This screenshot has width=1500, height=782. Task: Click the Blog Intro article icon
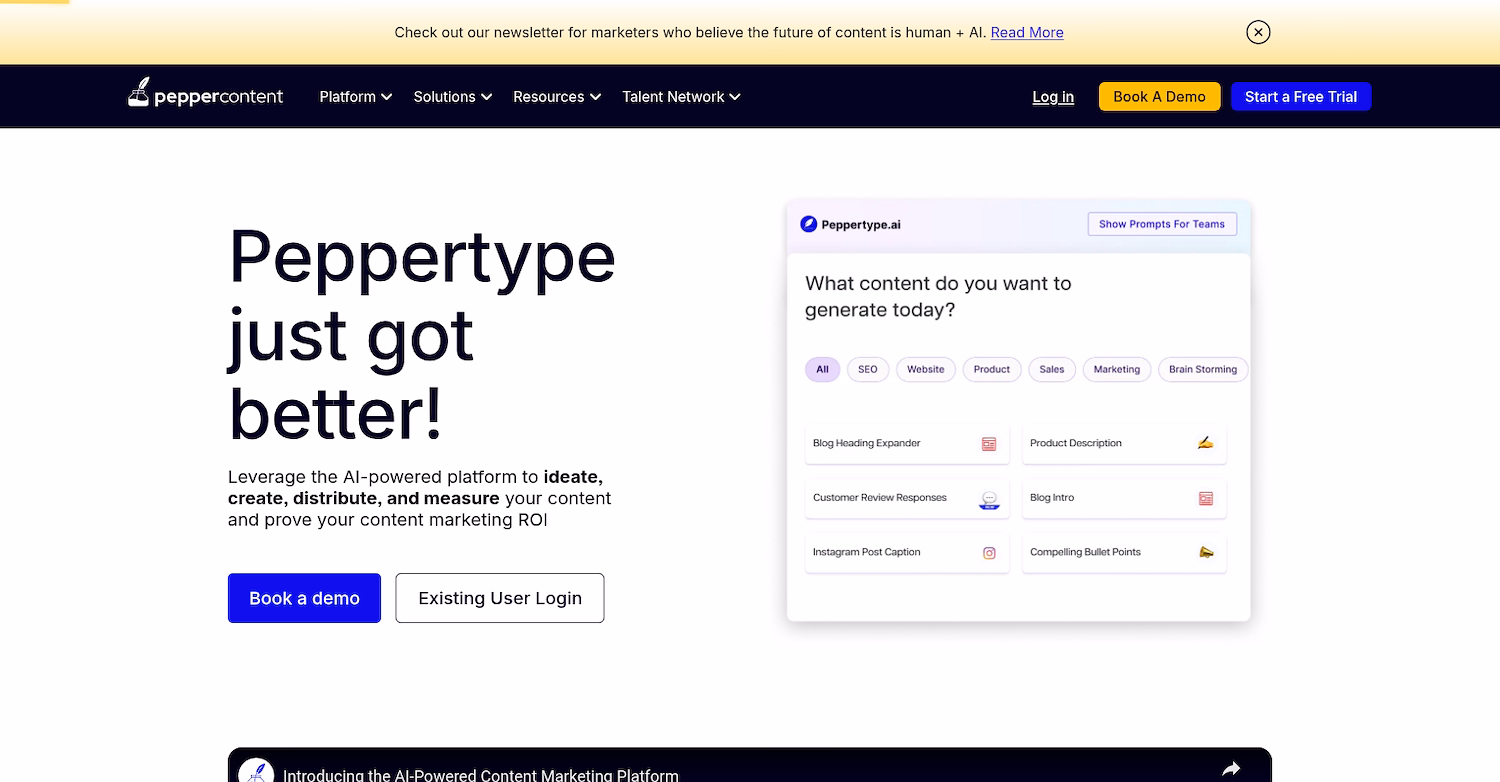(1205, 497)
